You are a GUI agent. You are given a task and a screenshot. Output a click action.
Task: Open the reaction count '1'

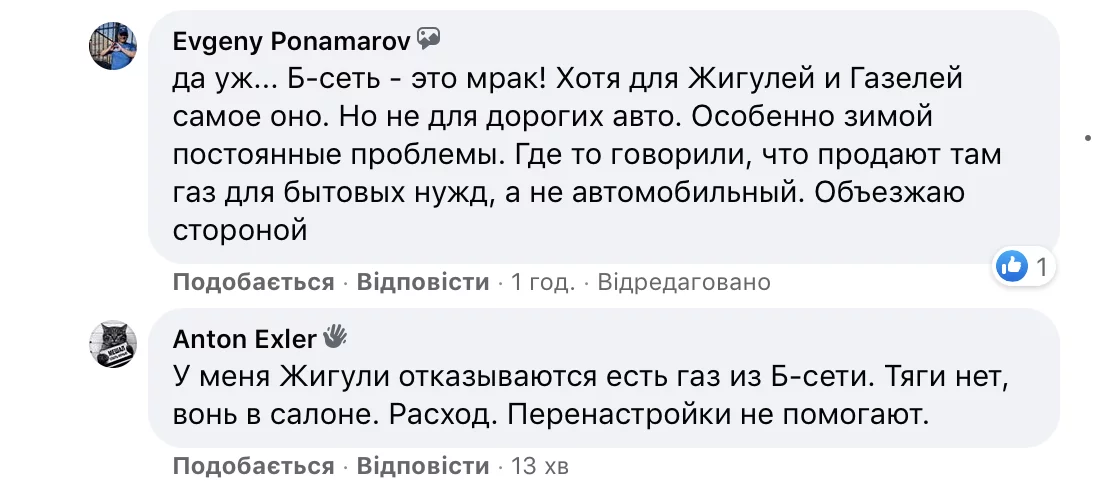tap(1041, 267)
